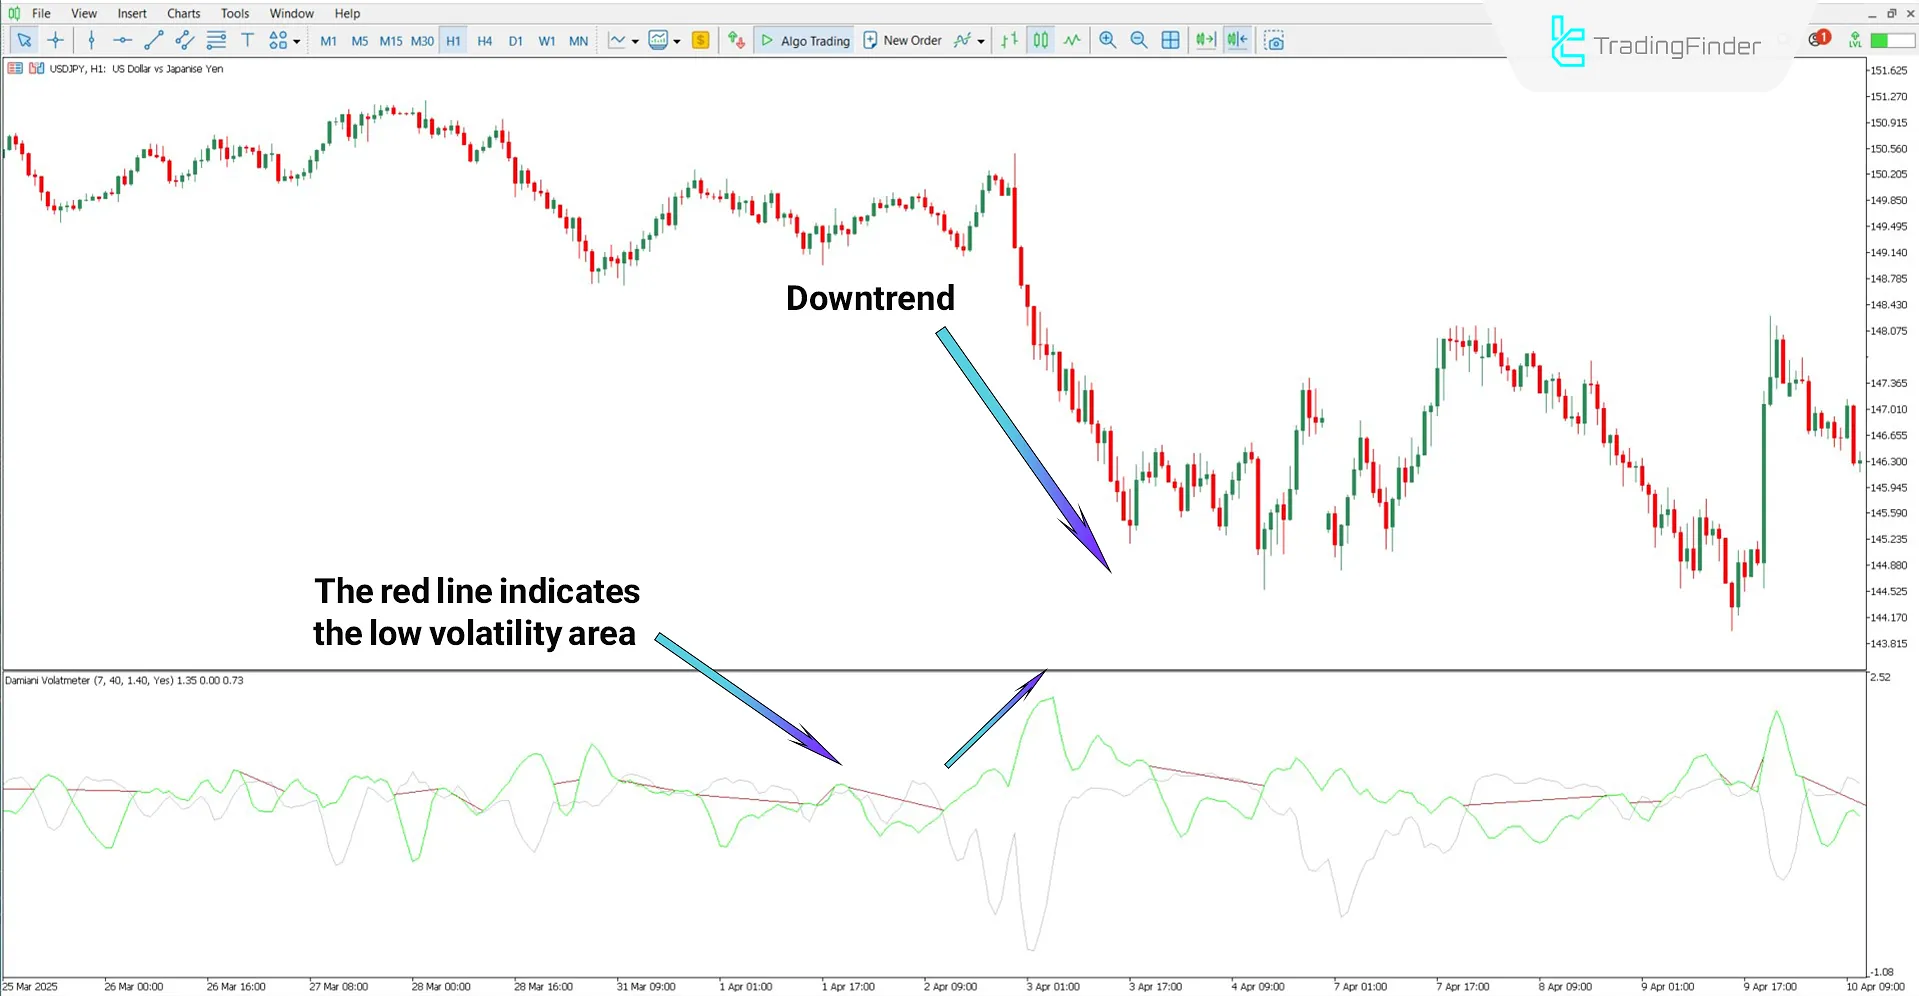Enable auto scroll to latest bar
The height and width of the screenshot is (996, 1919).
click(1204, 40)
